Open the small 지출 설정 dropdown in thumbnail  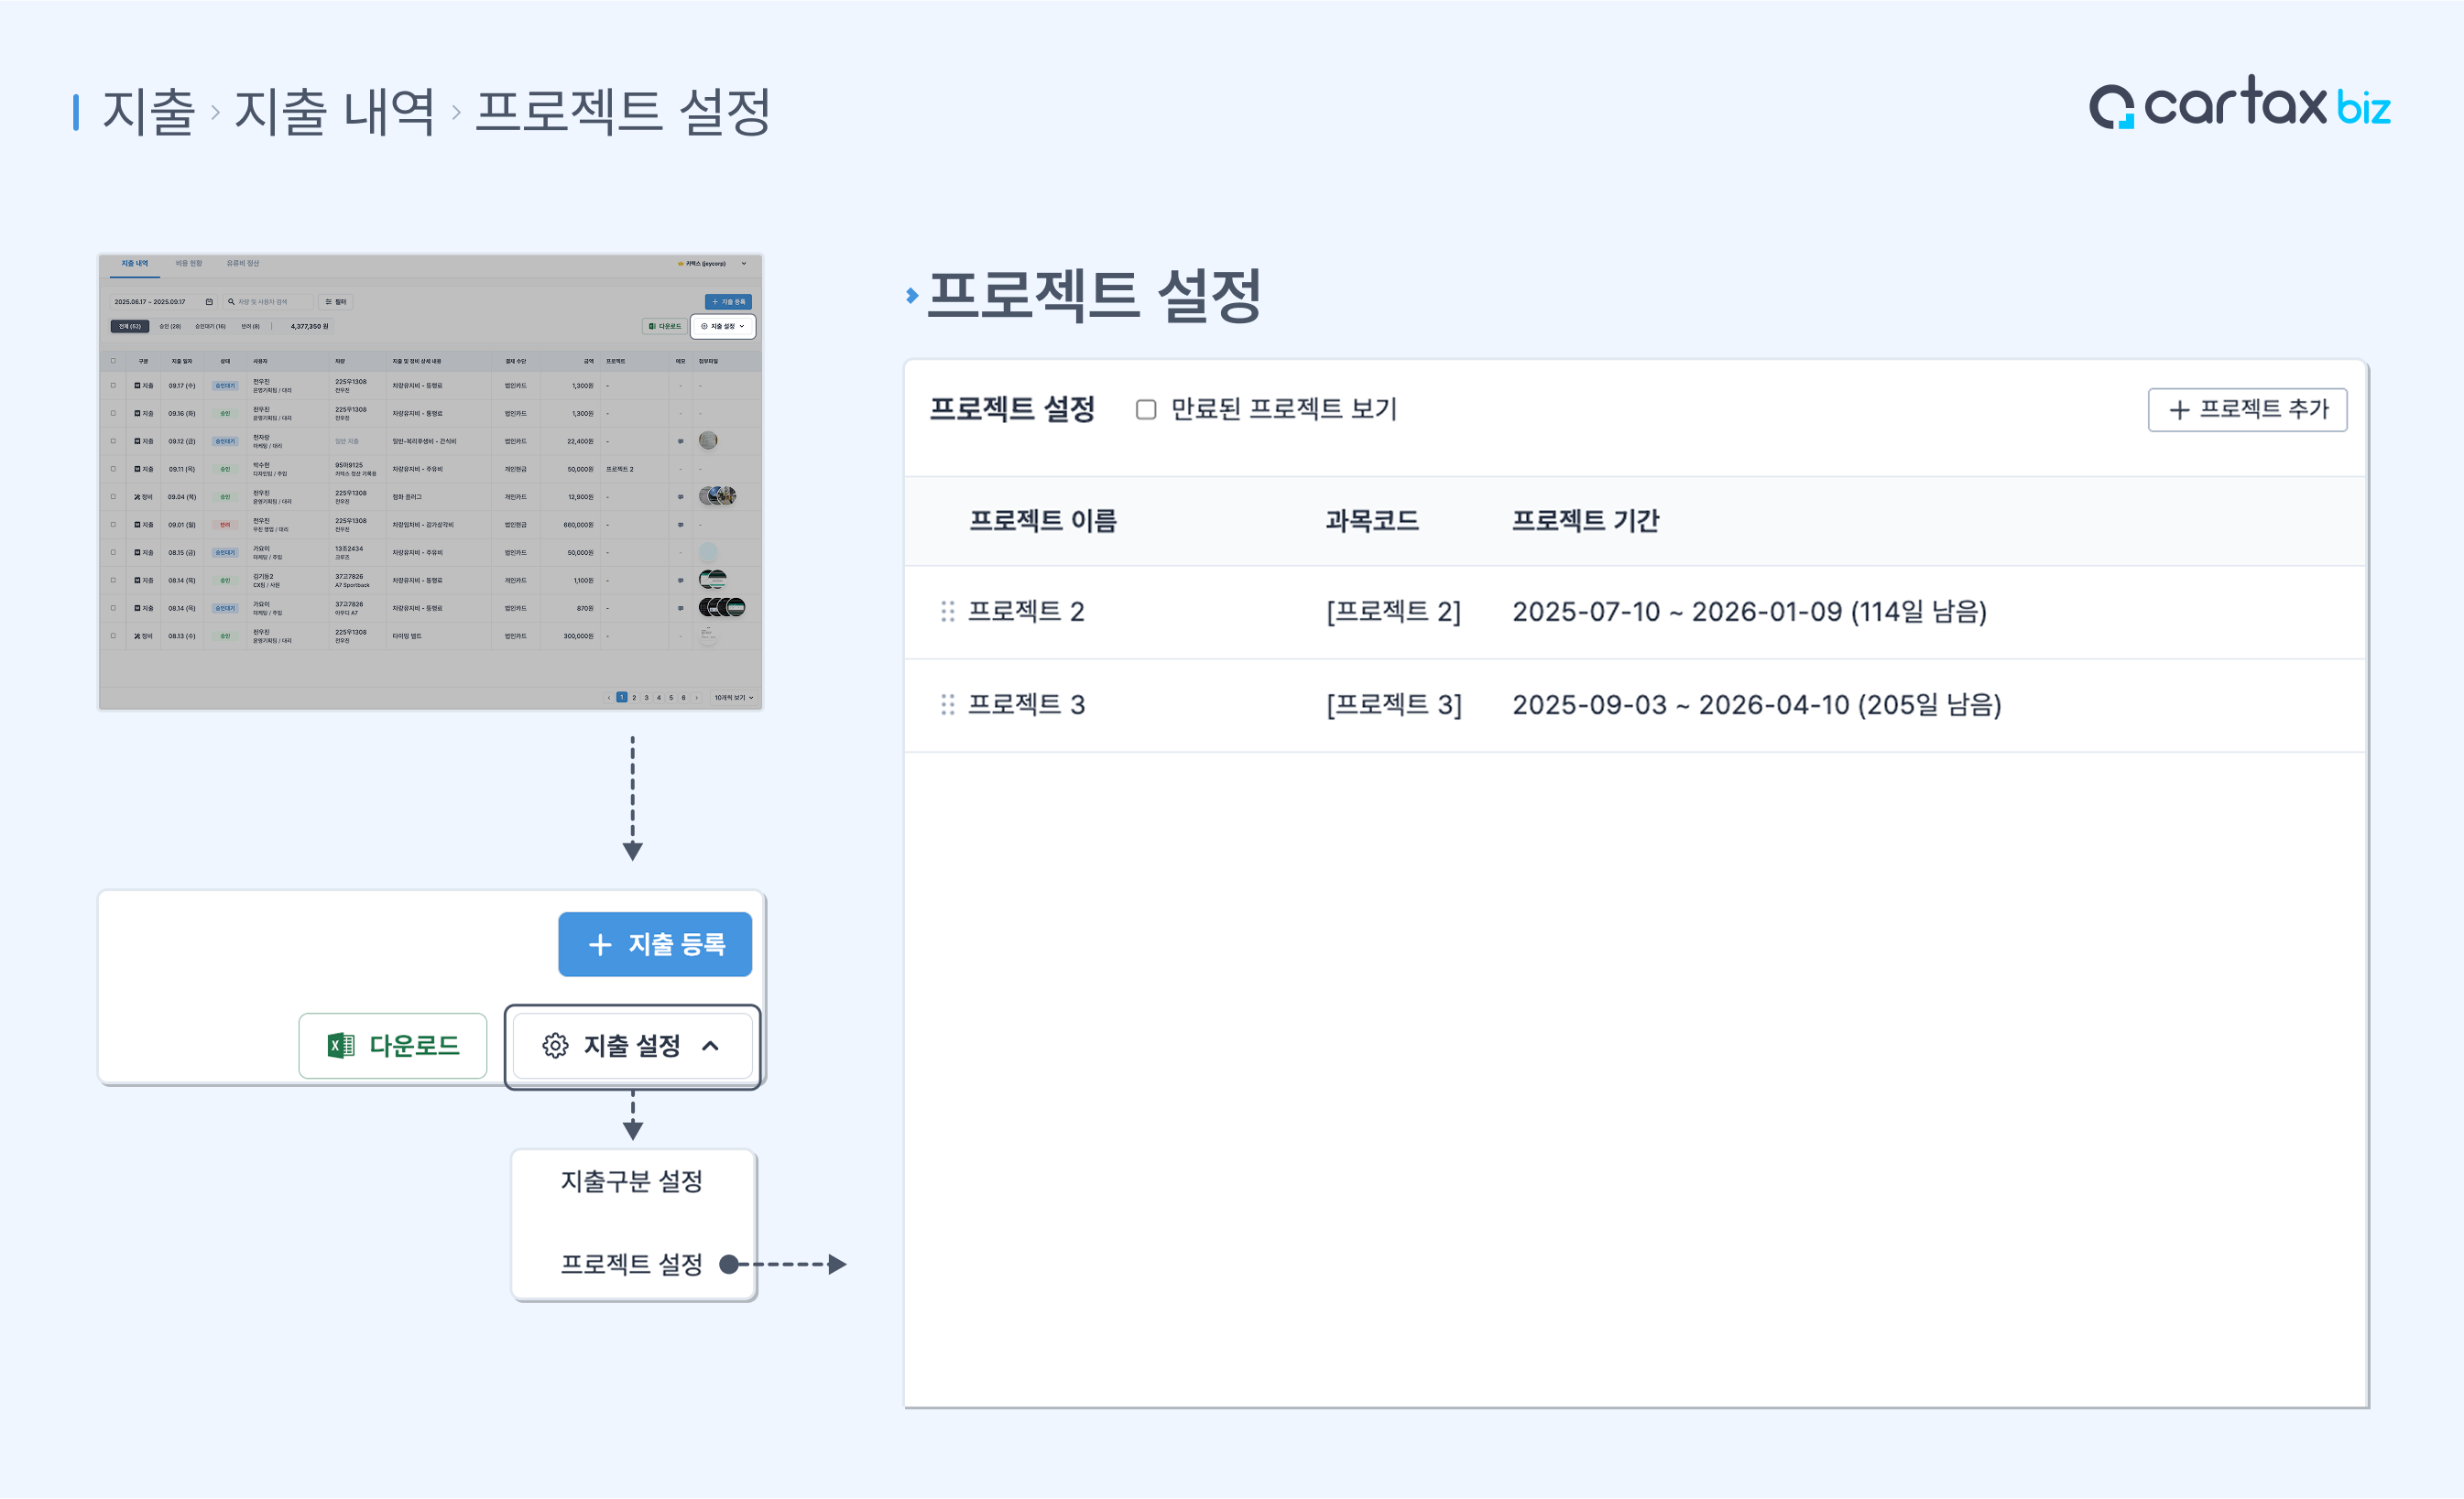click(x=723, y=326)
